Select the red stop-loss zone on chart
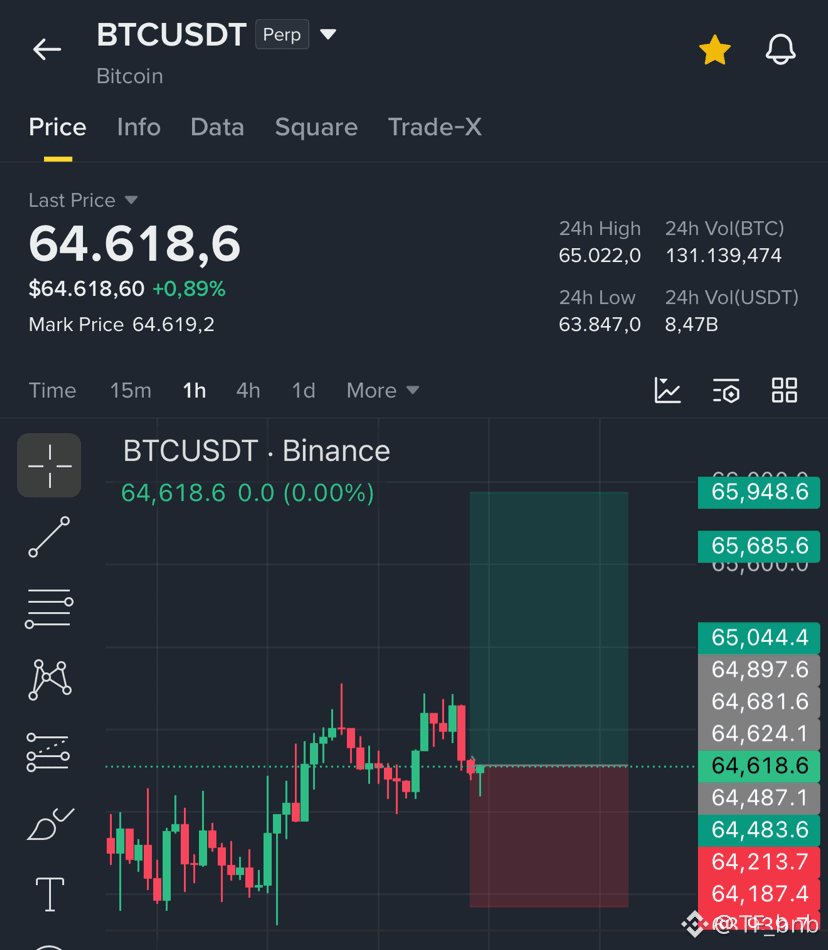The width and height of the screenshot is (828, 950). tap(549, 837)
